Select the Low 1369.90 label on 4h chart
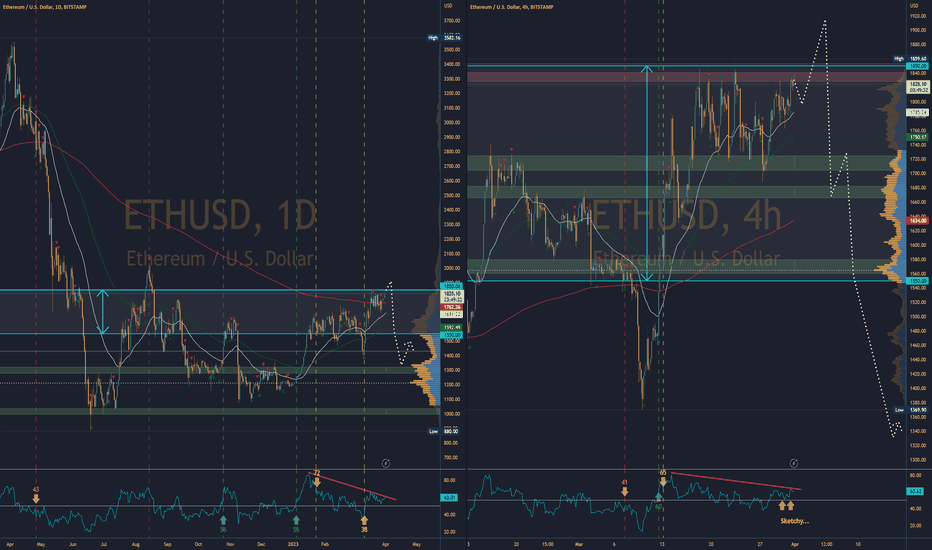Viewport: 932px width, 550px height. click(911, 410)
